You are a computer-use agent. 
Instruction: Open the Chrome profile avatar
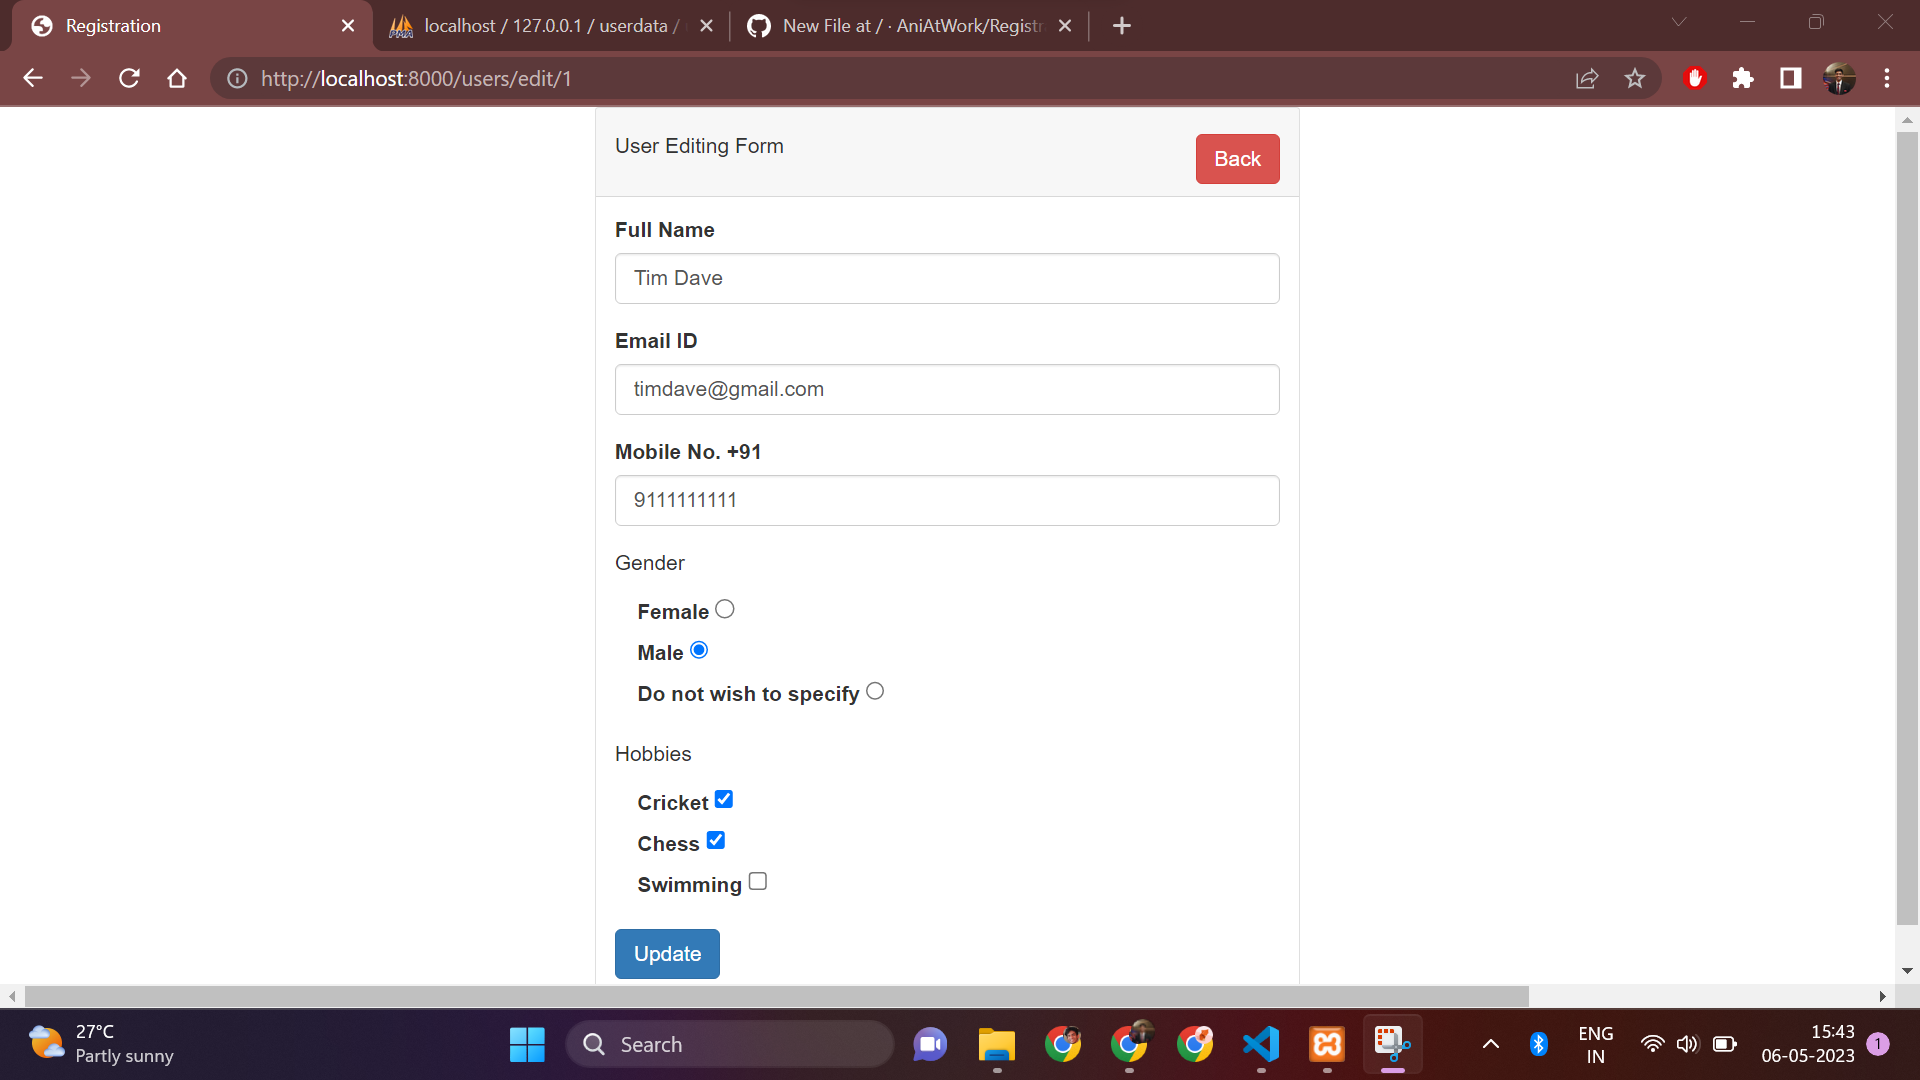(x=1839, y=78)
